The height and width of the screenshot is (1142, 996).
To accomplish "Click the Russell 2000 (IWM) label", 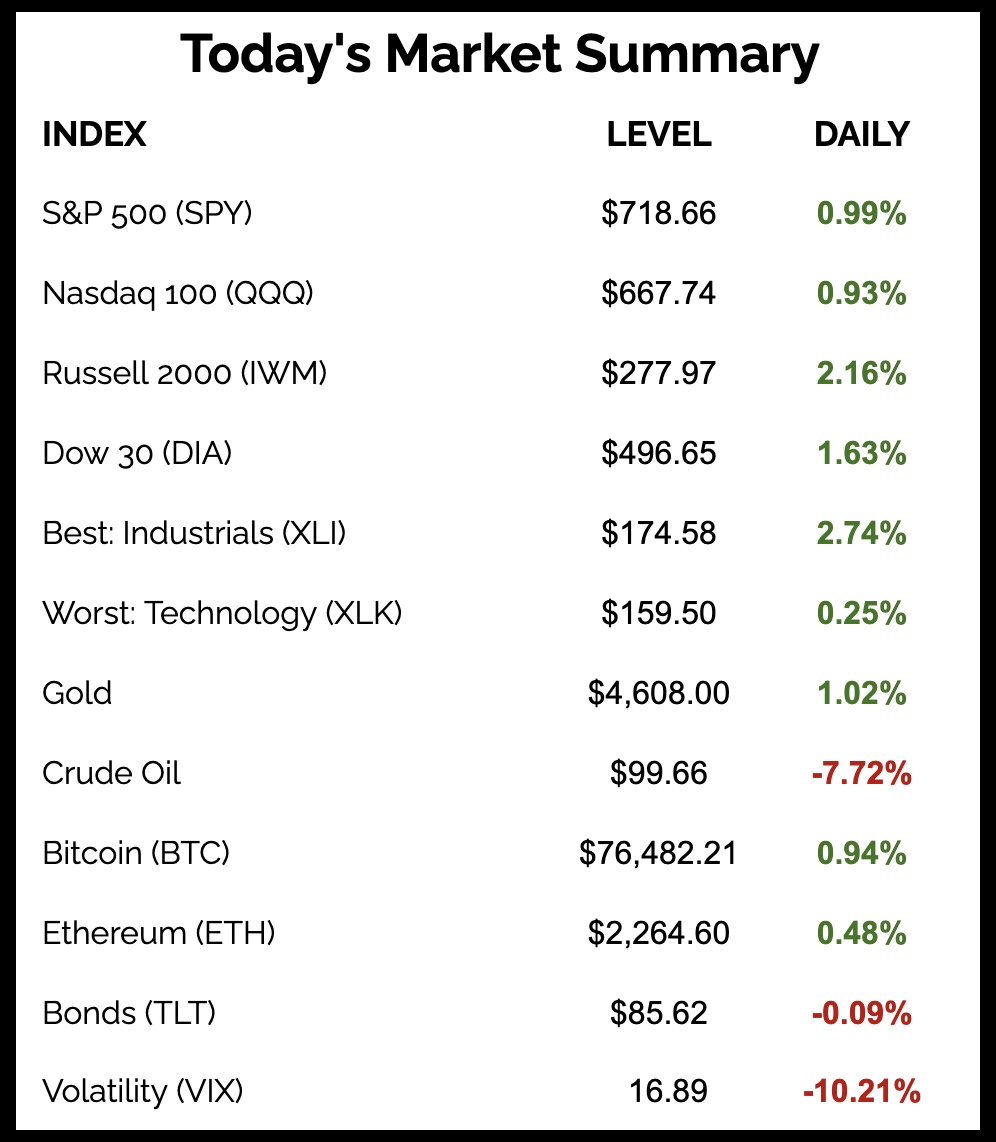I will click(x=185, y=373).
